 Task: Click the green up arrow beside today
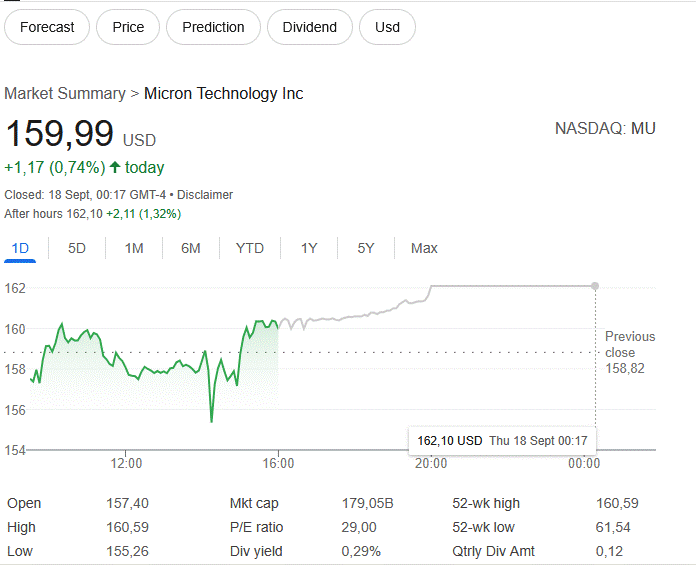click(115, 167)
